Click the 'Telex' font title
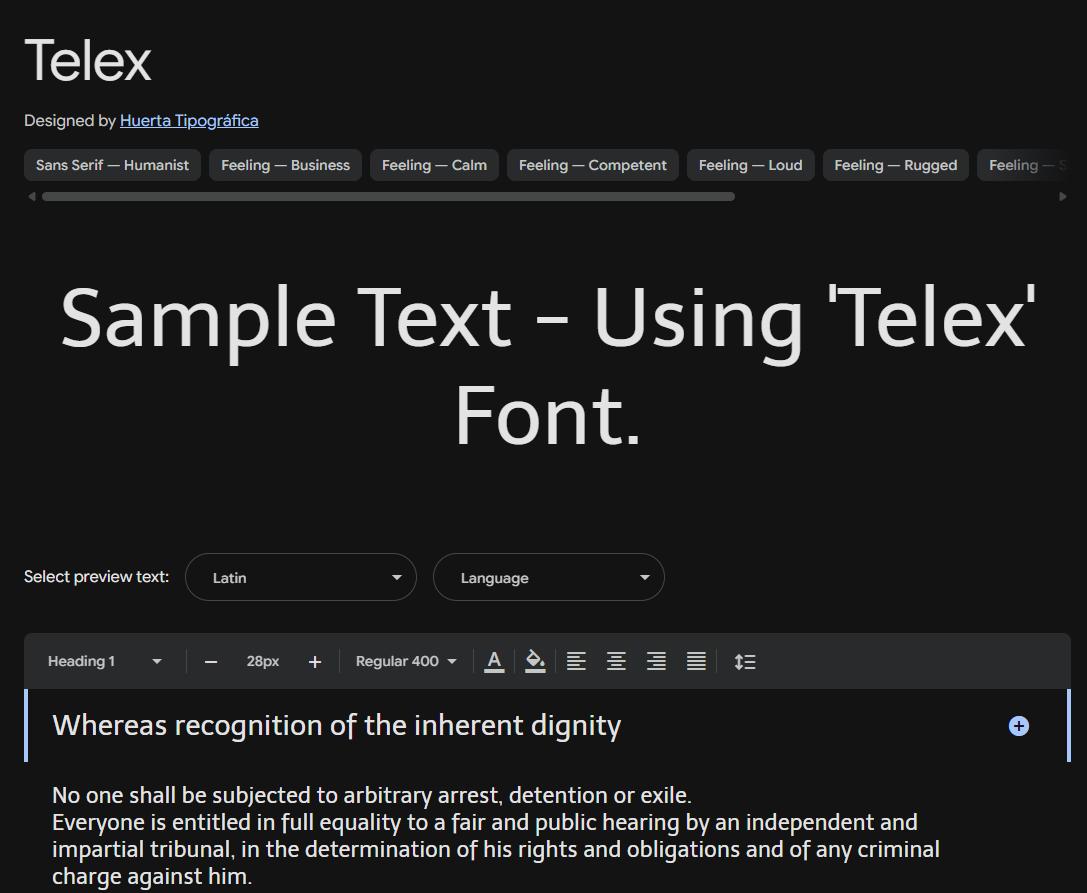This screenshot has height=893, width=1087. pos(88,60)
